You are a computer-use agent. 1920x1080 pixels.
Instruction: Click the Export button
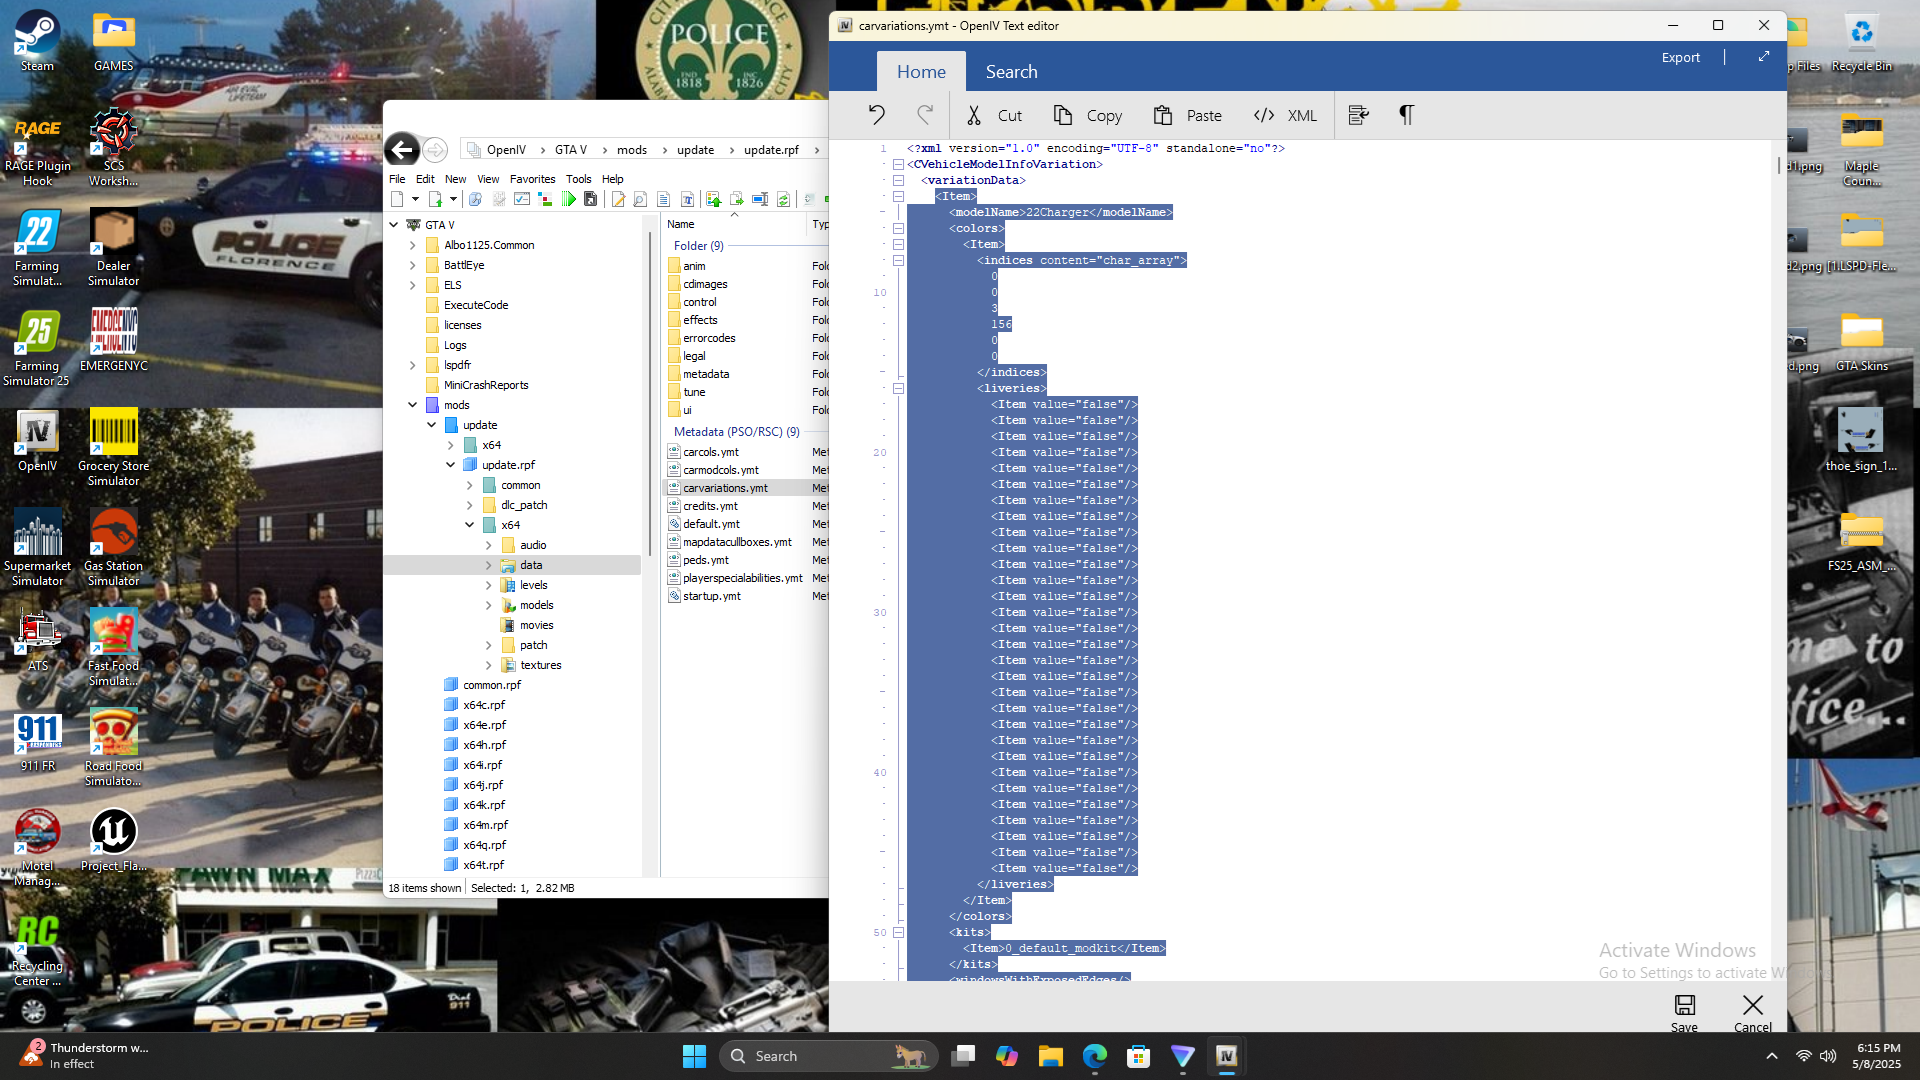coord(1680,57)
